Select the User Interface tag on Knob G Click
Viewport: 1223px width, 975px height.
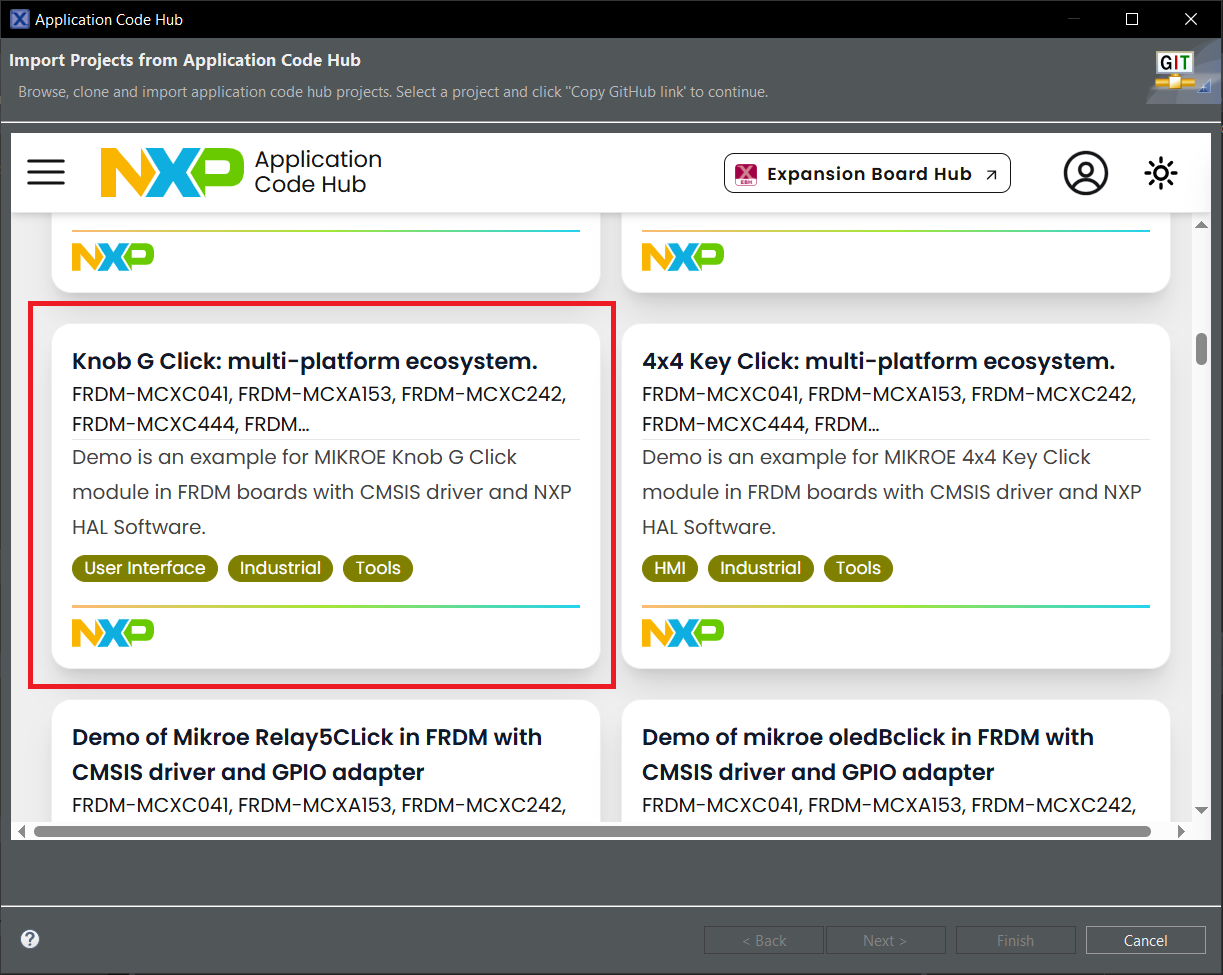(145, 568)
